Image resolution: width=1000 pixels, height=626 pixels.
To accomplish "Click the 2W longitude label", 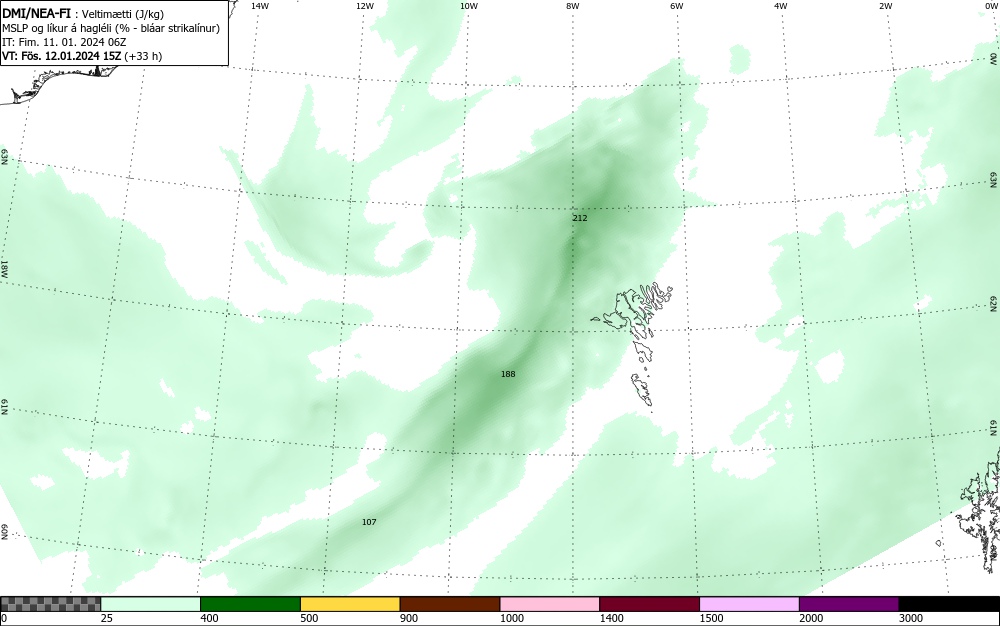I will click(885, 6).
